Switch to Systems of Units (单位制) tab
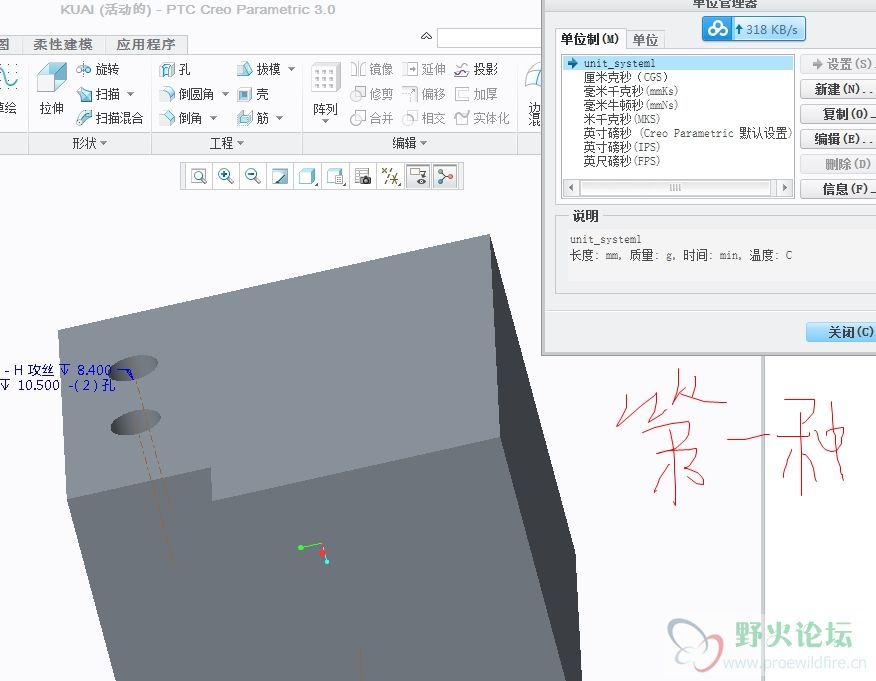Screen dimensions: 876x681 point(590,39)
